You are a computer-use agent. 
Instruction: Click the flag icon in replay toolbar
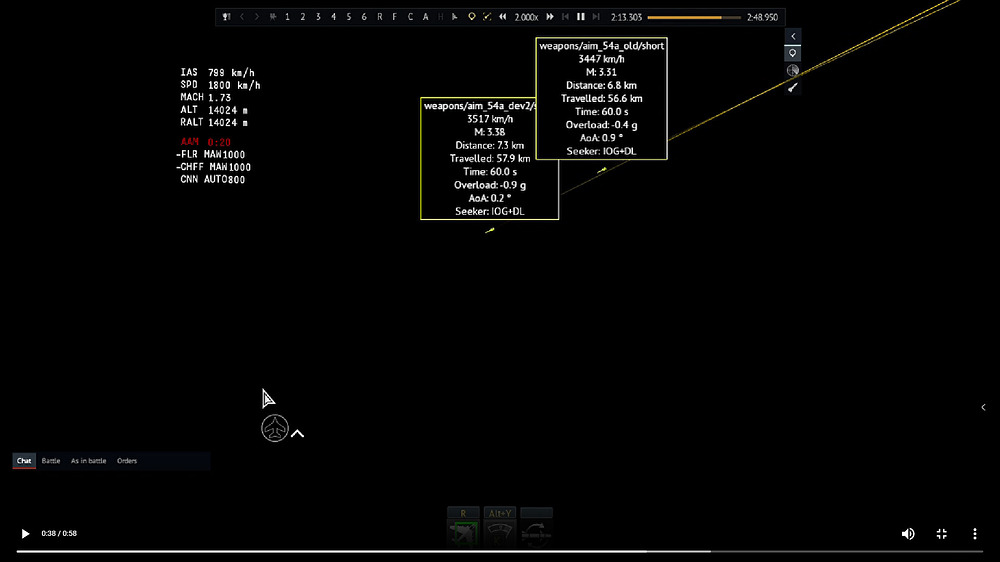coord(455,17)
